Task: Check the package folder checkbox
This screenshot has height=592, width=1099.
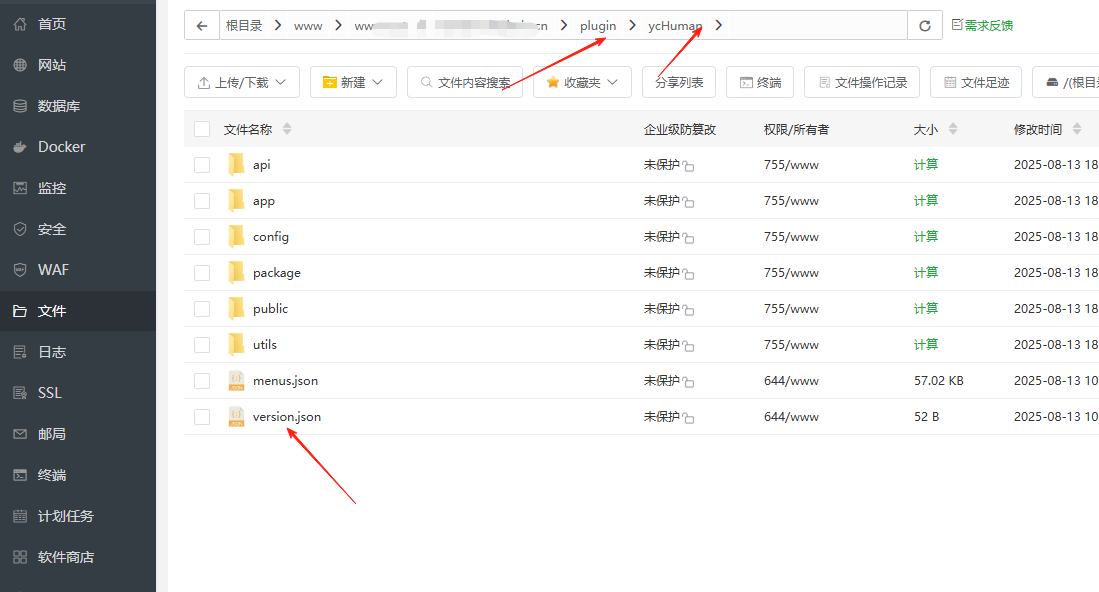Action: point(202,273)
